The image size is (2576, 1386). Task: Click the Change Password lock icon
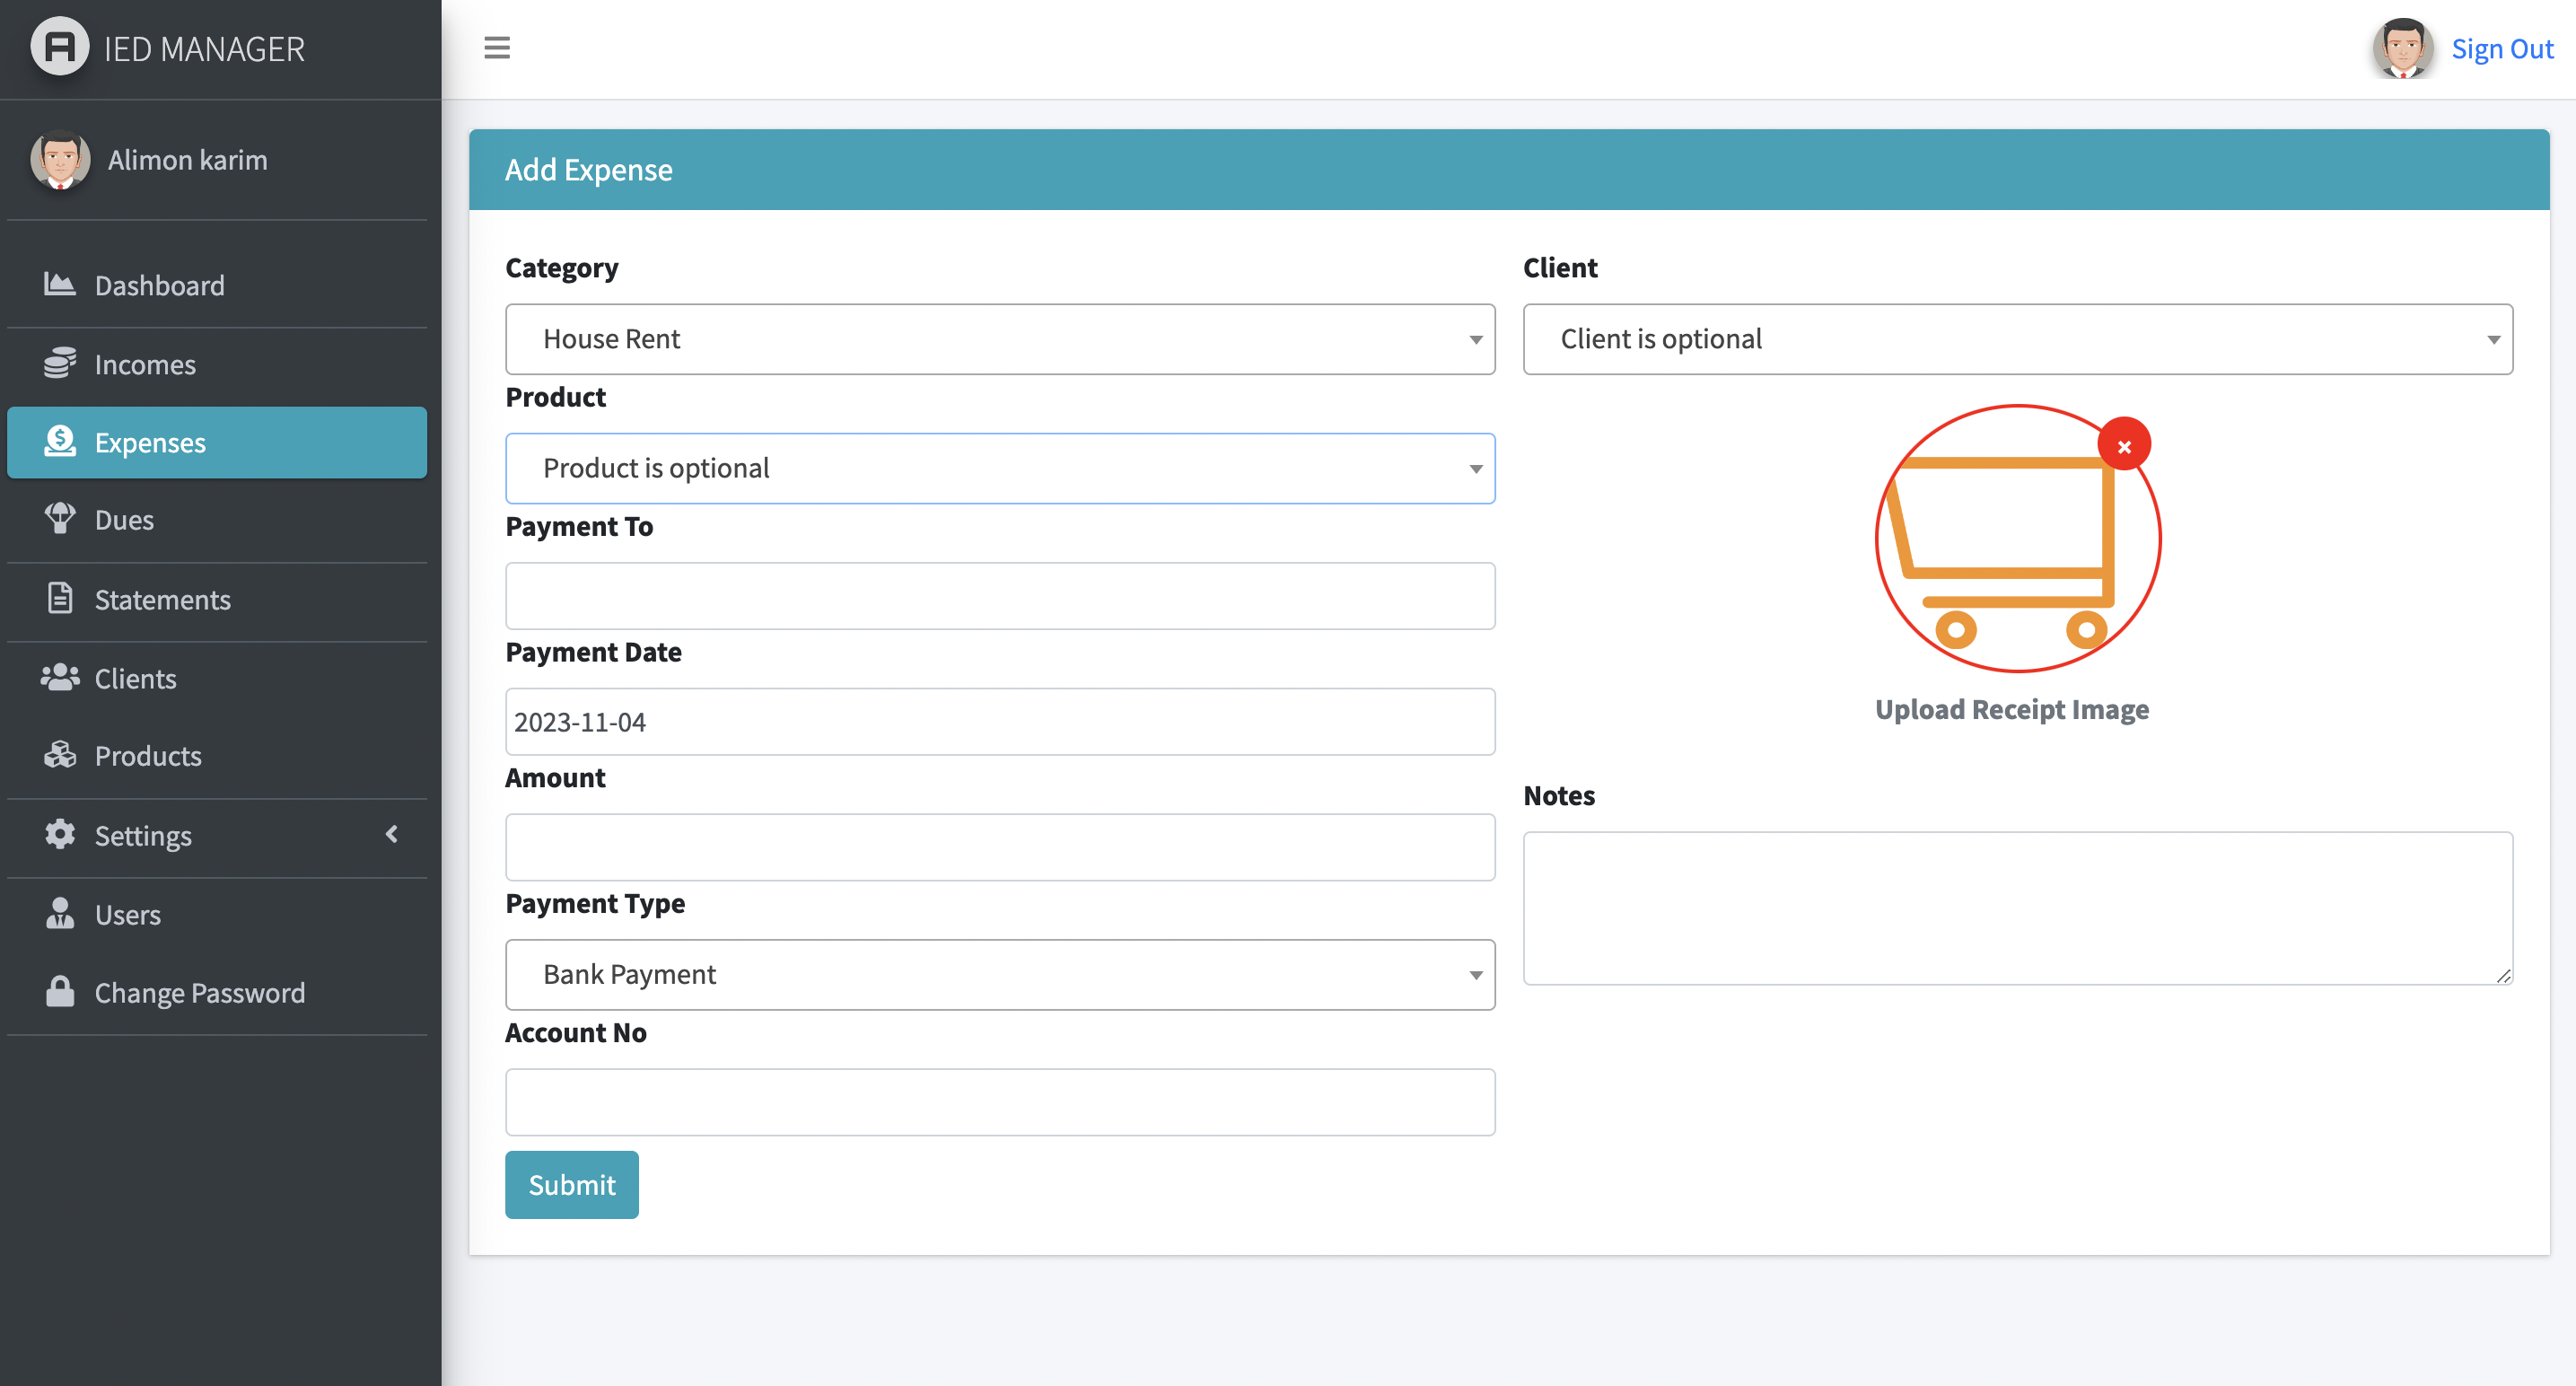click(x=59, y=992)
